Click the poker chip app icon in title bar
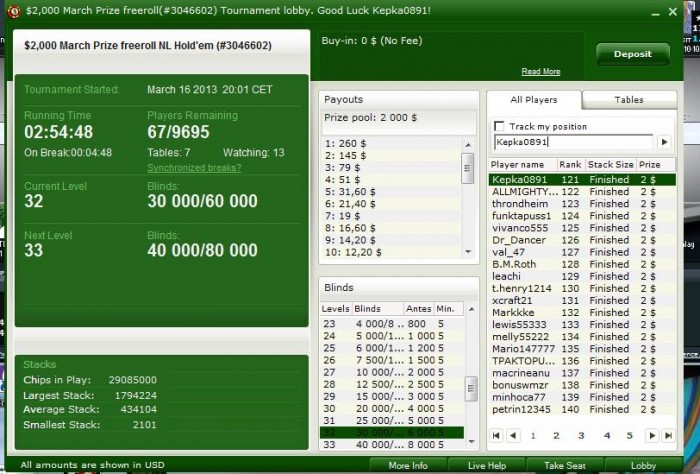This screenshot has width=700, height=474. click(x=14, y=11)
